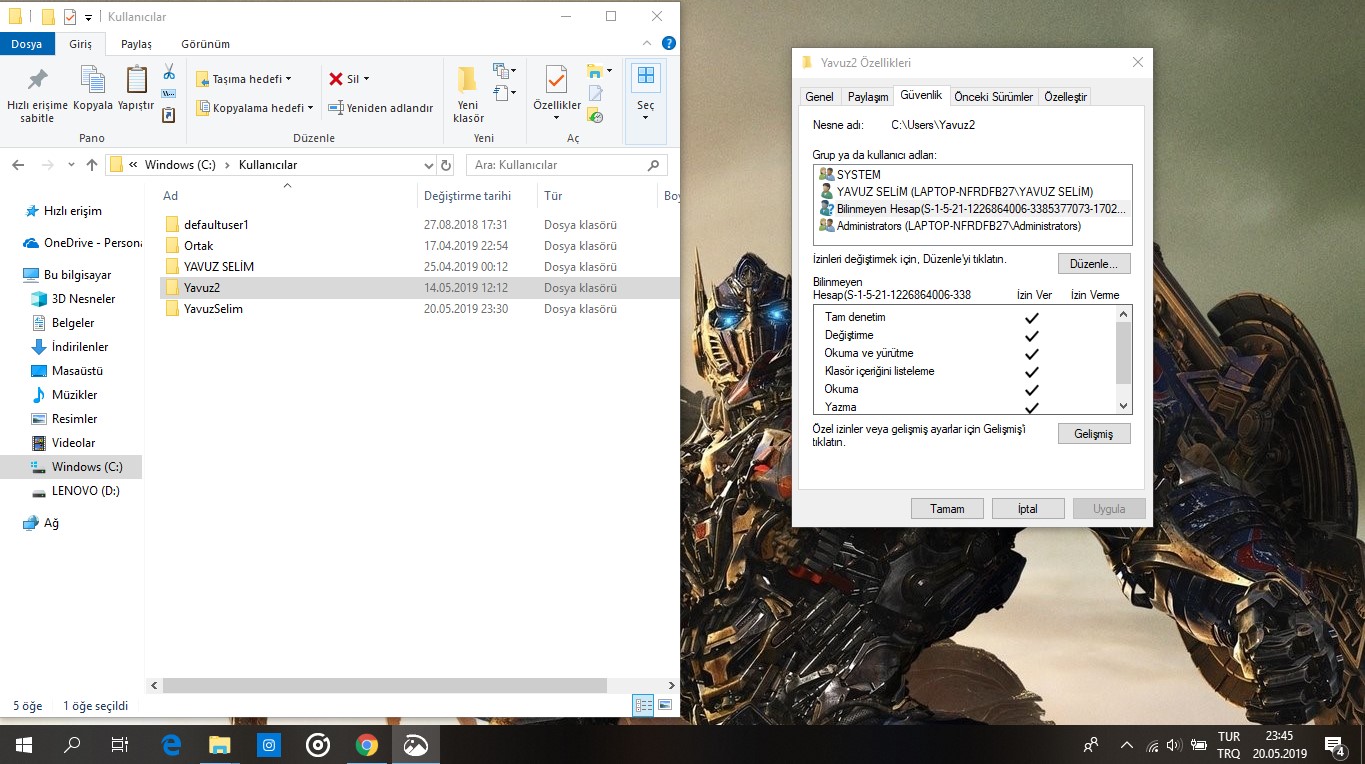The height and width of the screenshot is (764, 1365).
Task: Switch to the Görünüm ribbon tab
Action: click(x=205, y=44)
